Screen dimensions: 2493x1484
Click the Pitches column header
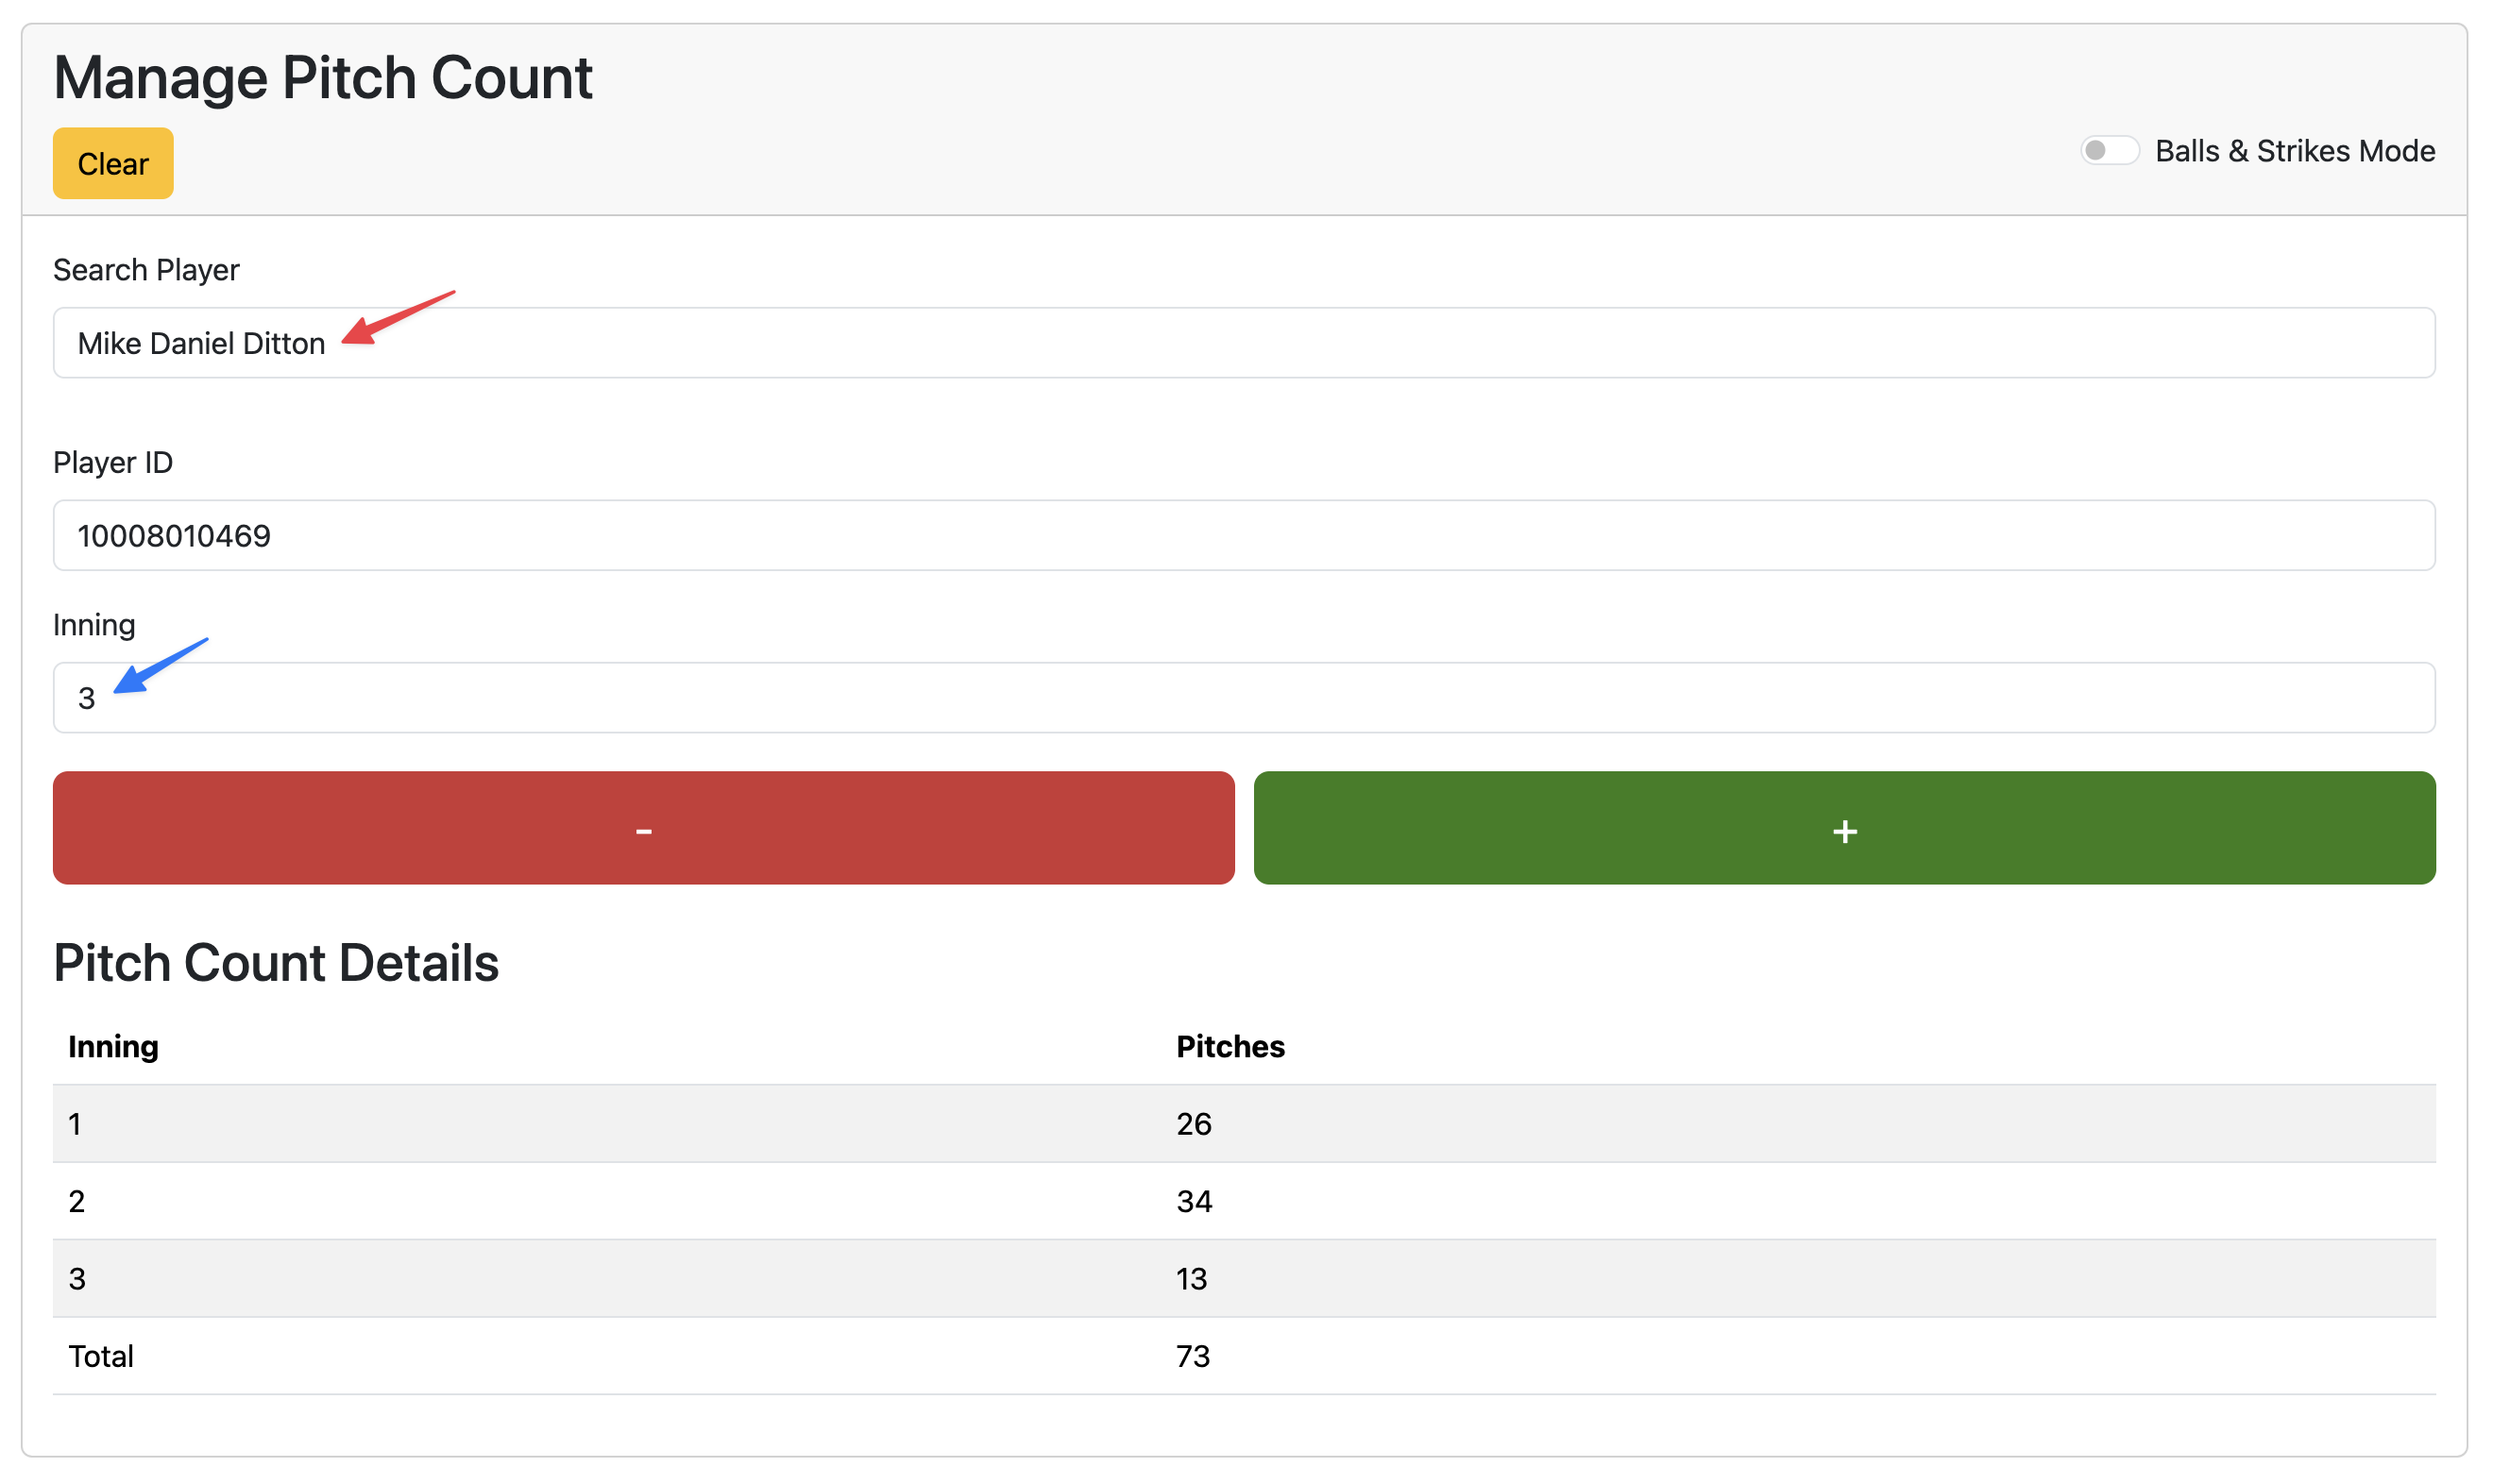coord(1229,1046)
